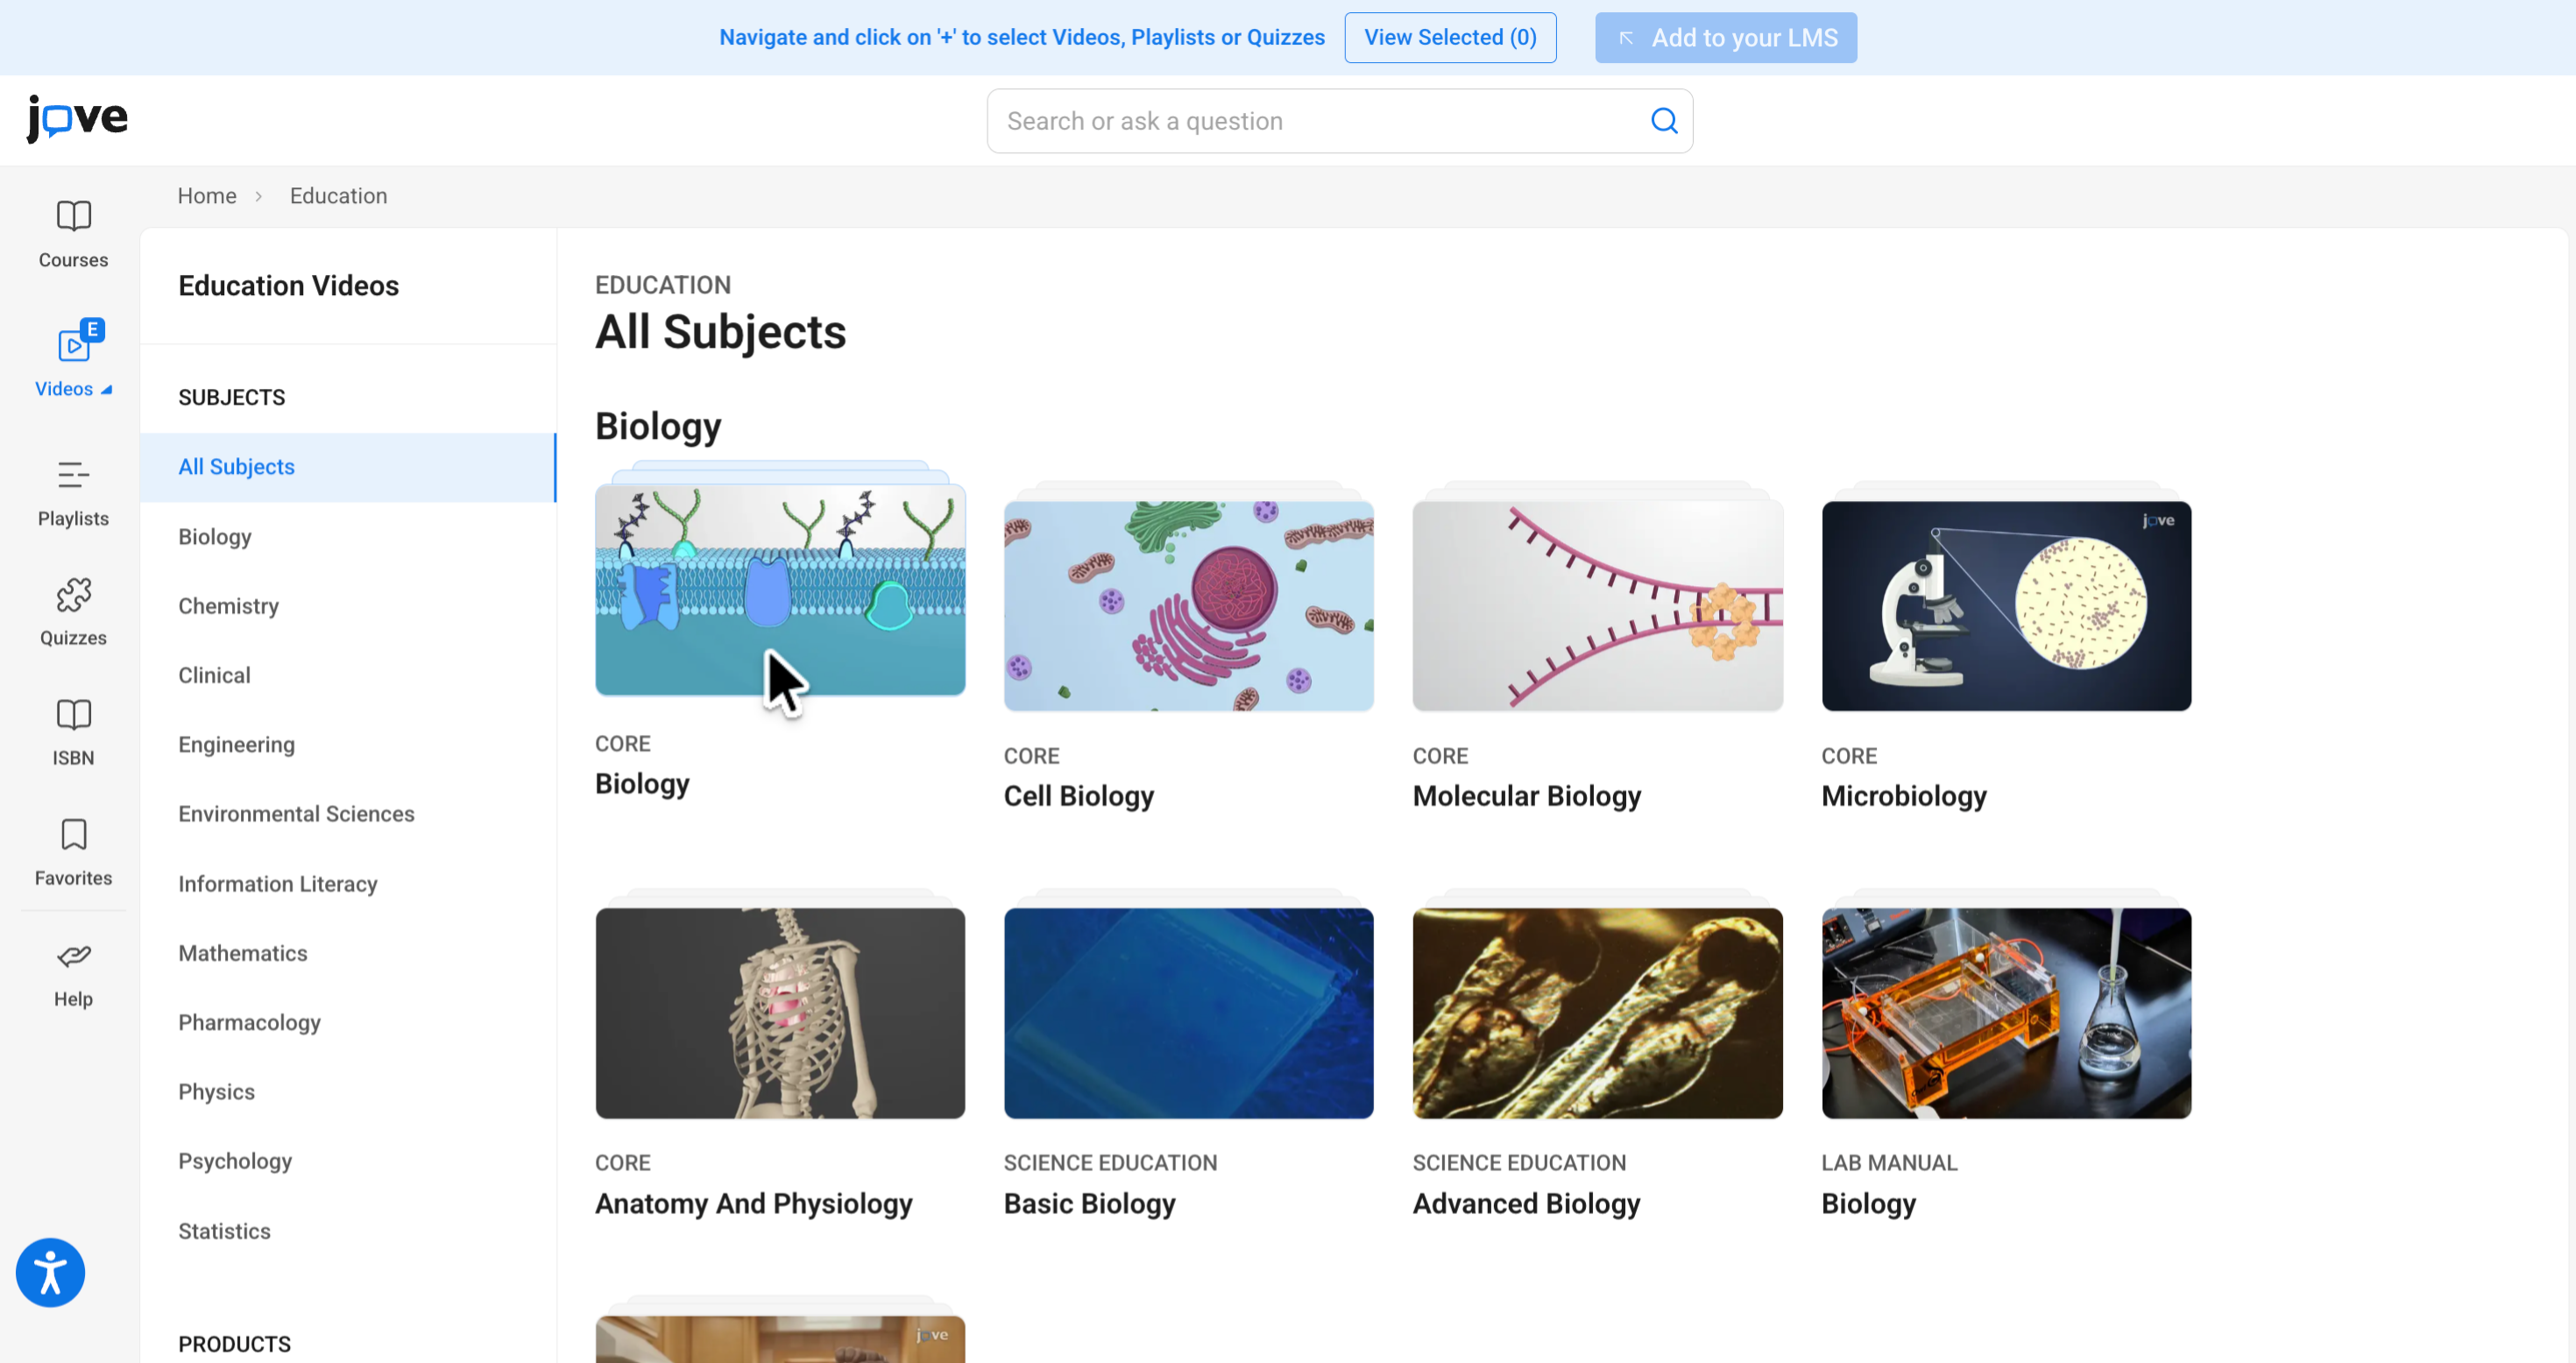Go to Home breadcrumb link
This screenshot has height=1363, width=2576.
[207, 196]
